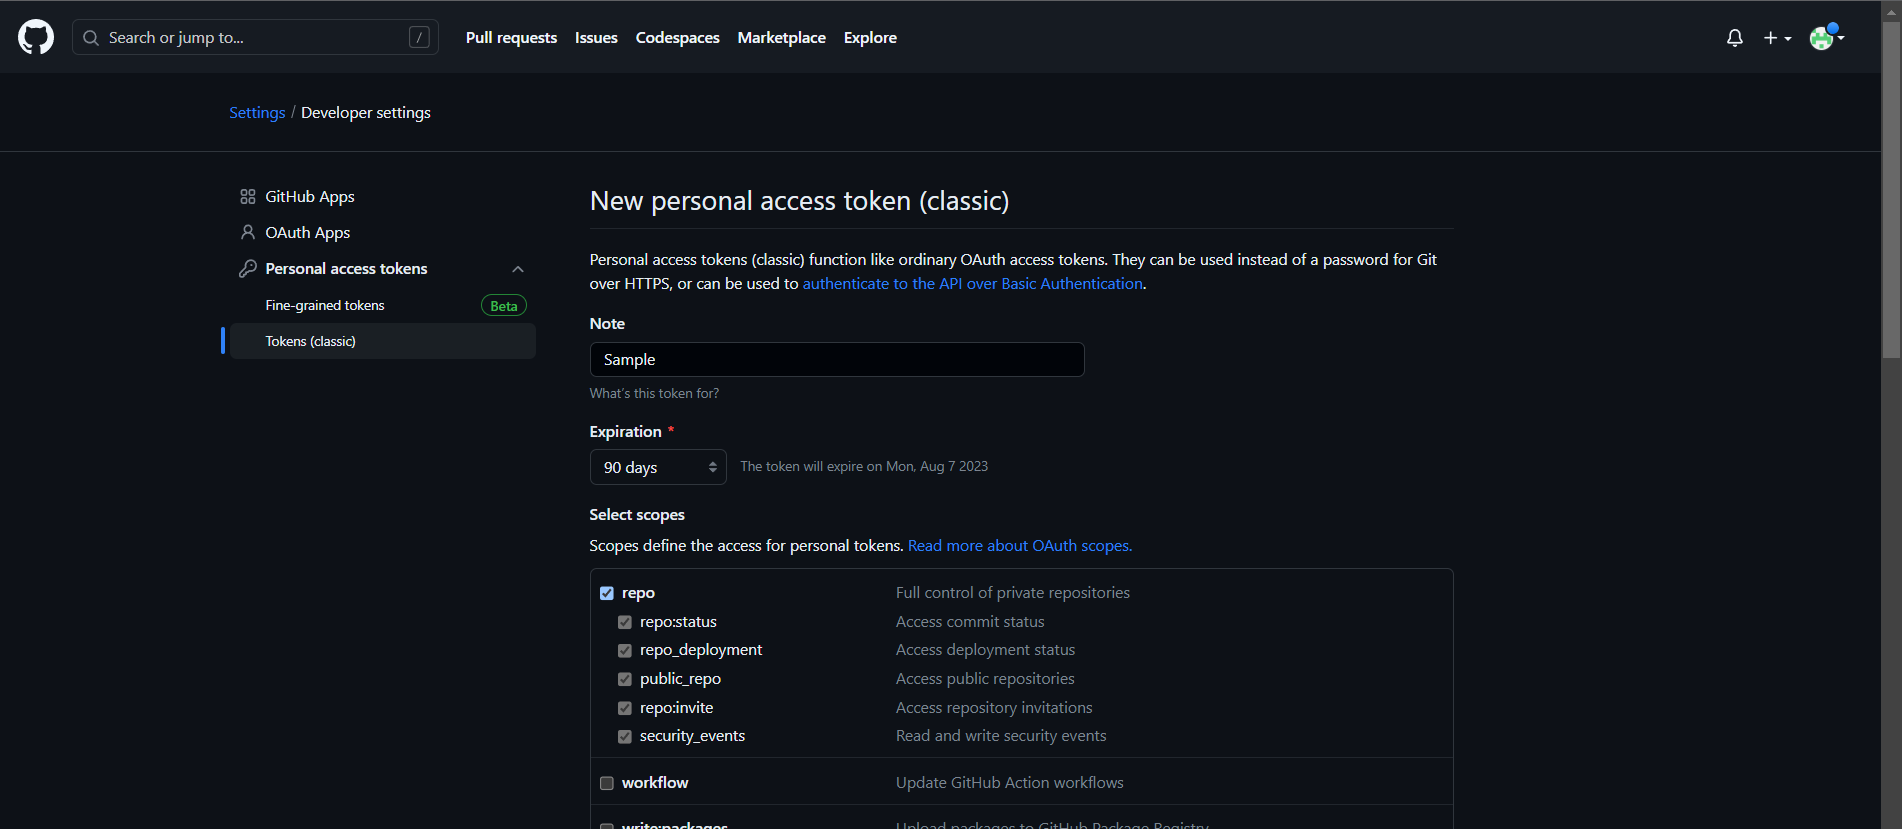Toggle the public_repo checkbox
The image size is (1902, 829).
(x=625, y=679)
